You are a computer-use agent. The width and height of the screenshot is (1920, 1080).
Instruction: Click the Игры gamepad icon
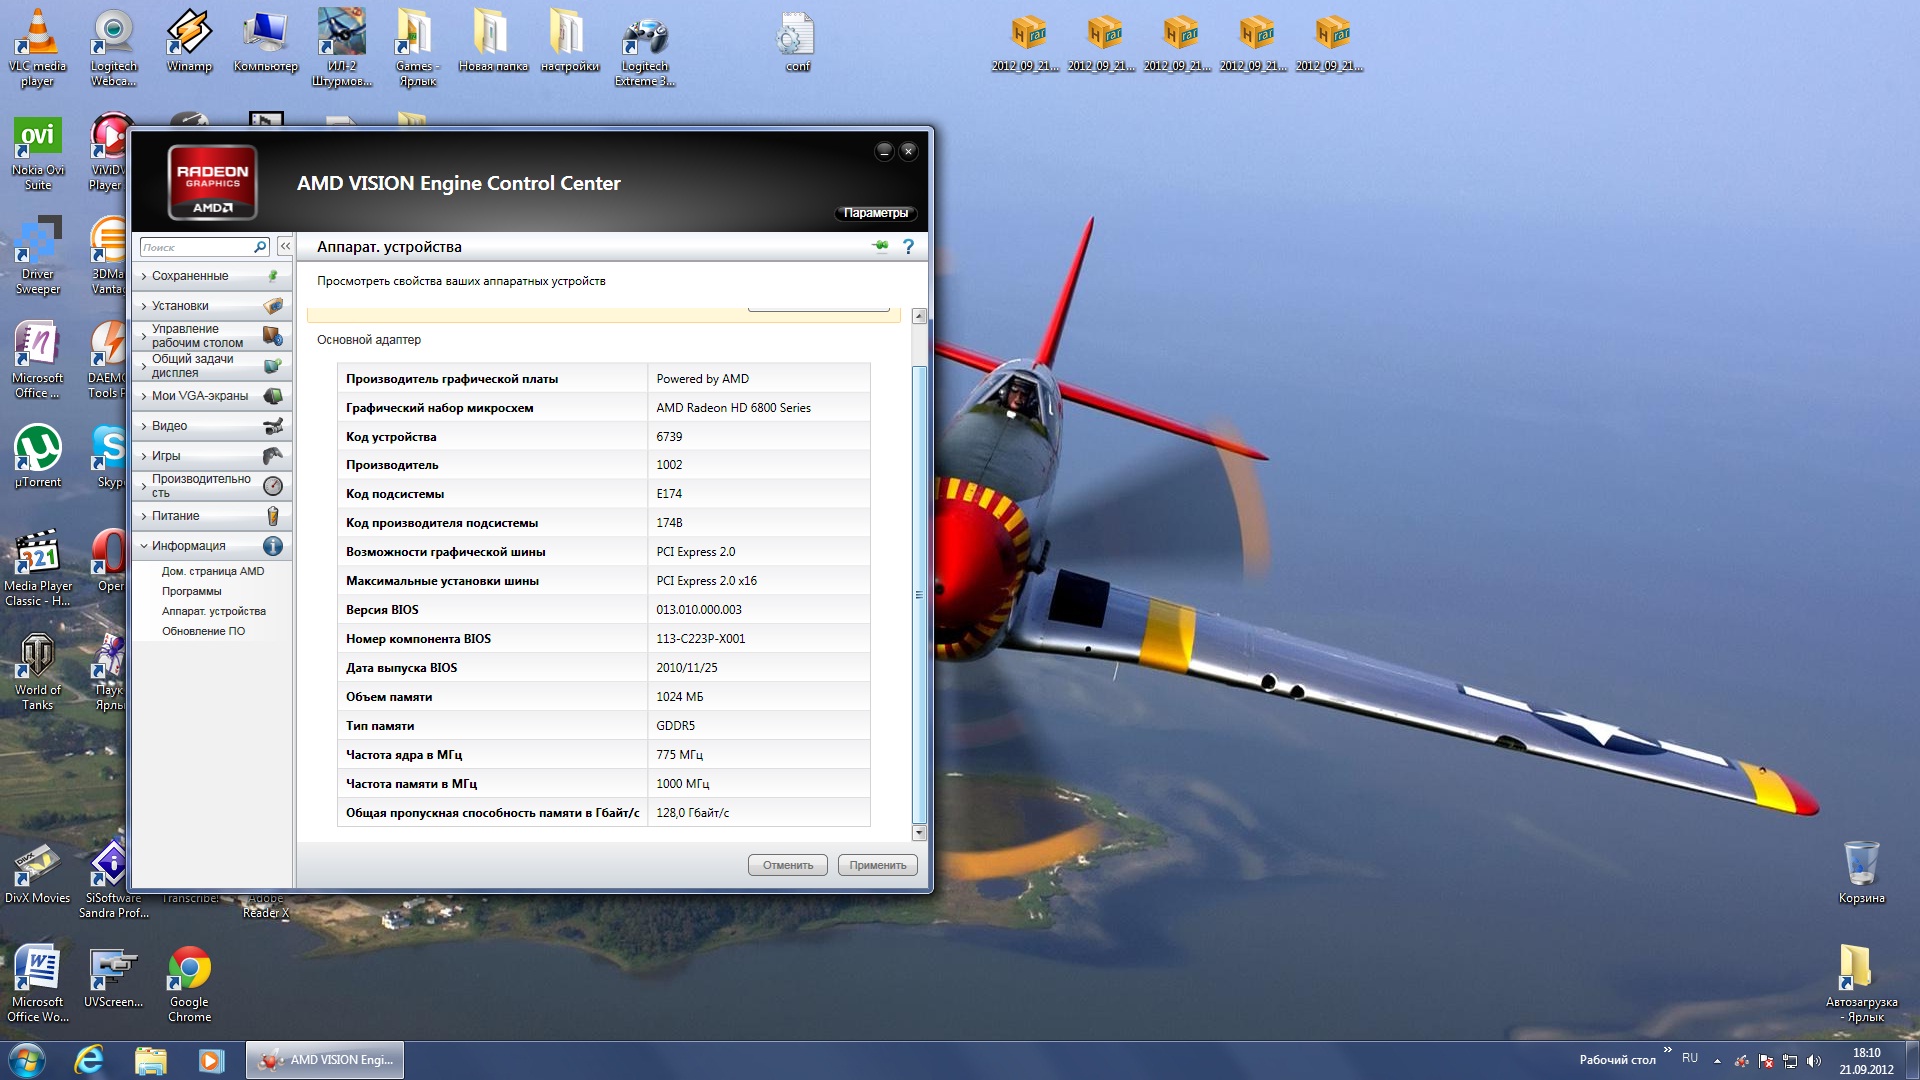tap(272, 456)
